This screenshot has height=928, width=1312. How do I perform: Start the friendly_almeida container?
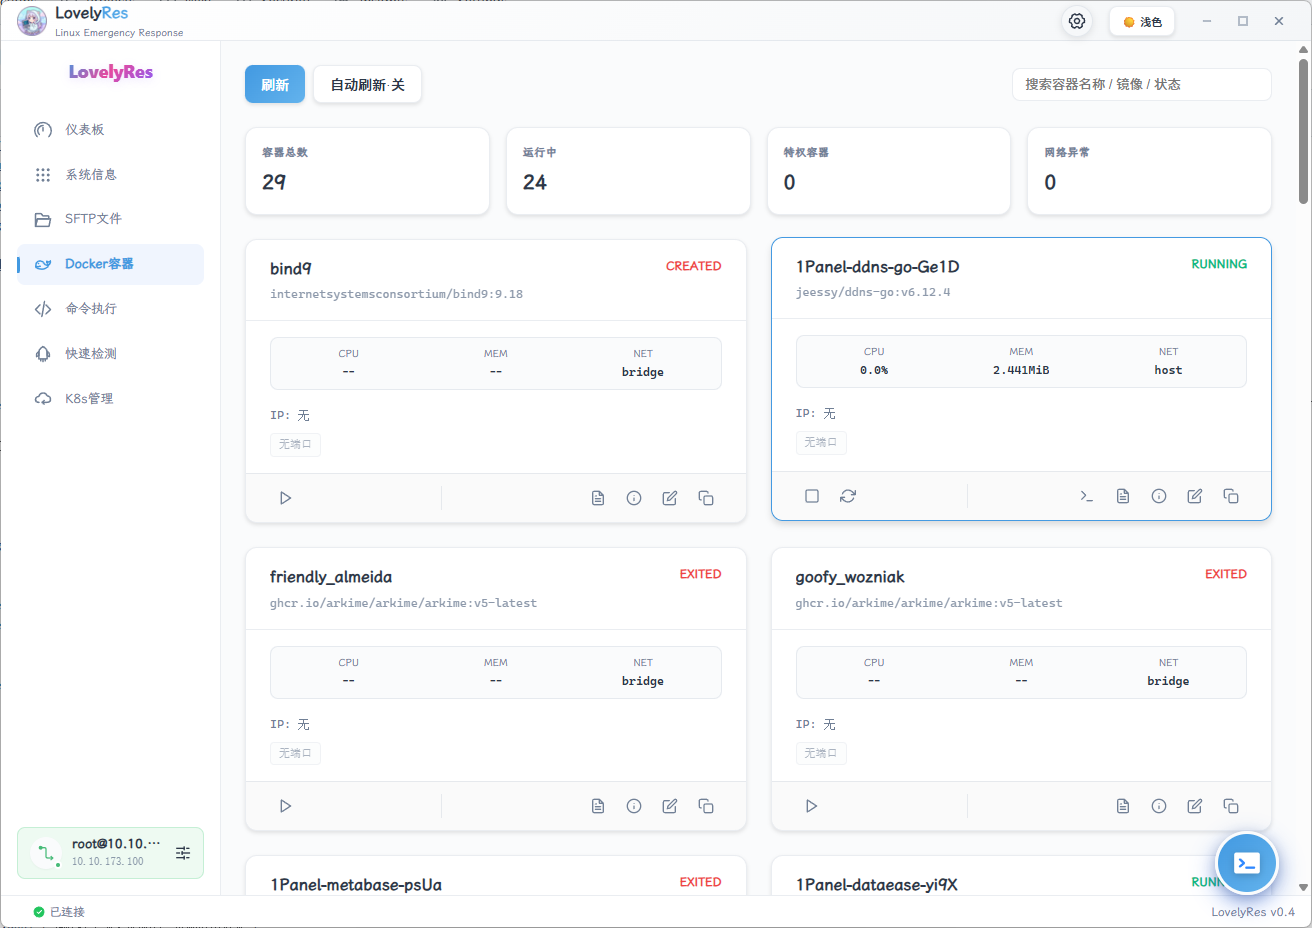click(285, 806)
